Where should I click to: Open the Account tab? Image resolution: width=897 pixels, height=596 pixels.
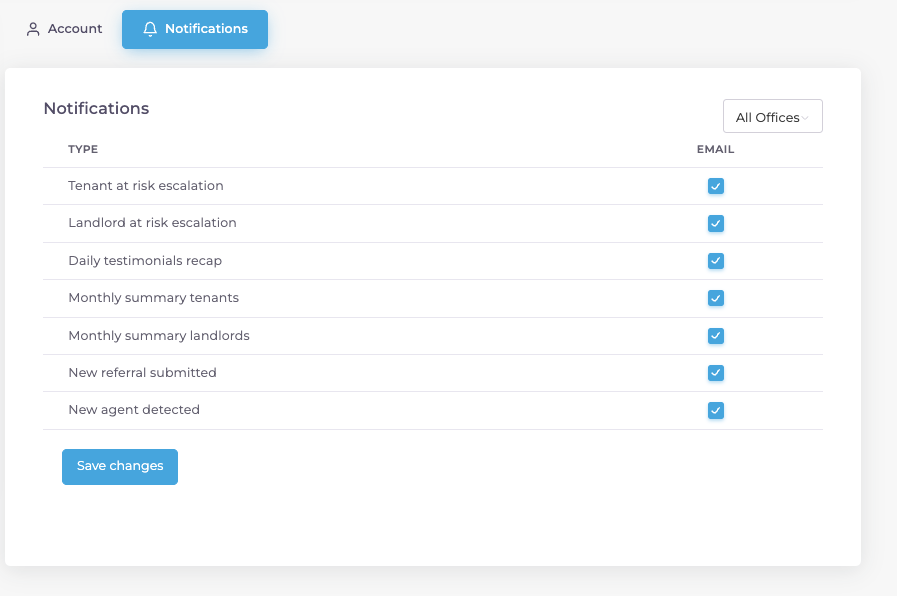click(x=64, y=29)
